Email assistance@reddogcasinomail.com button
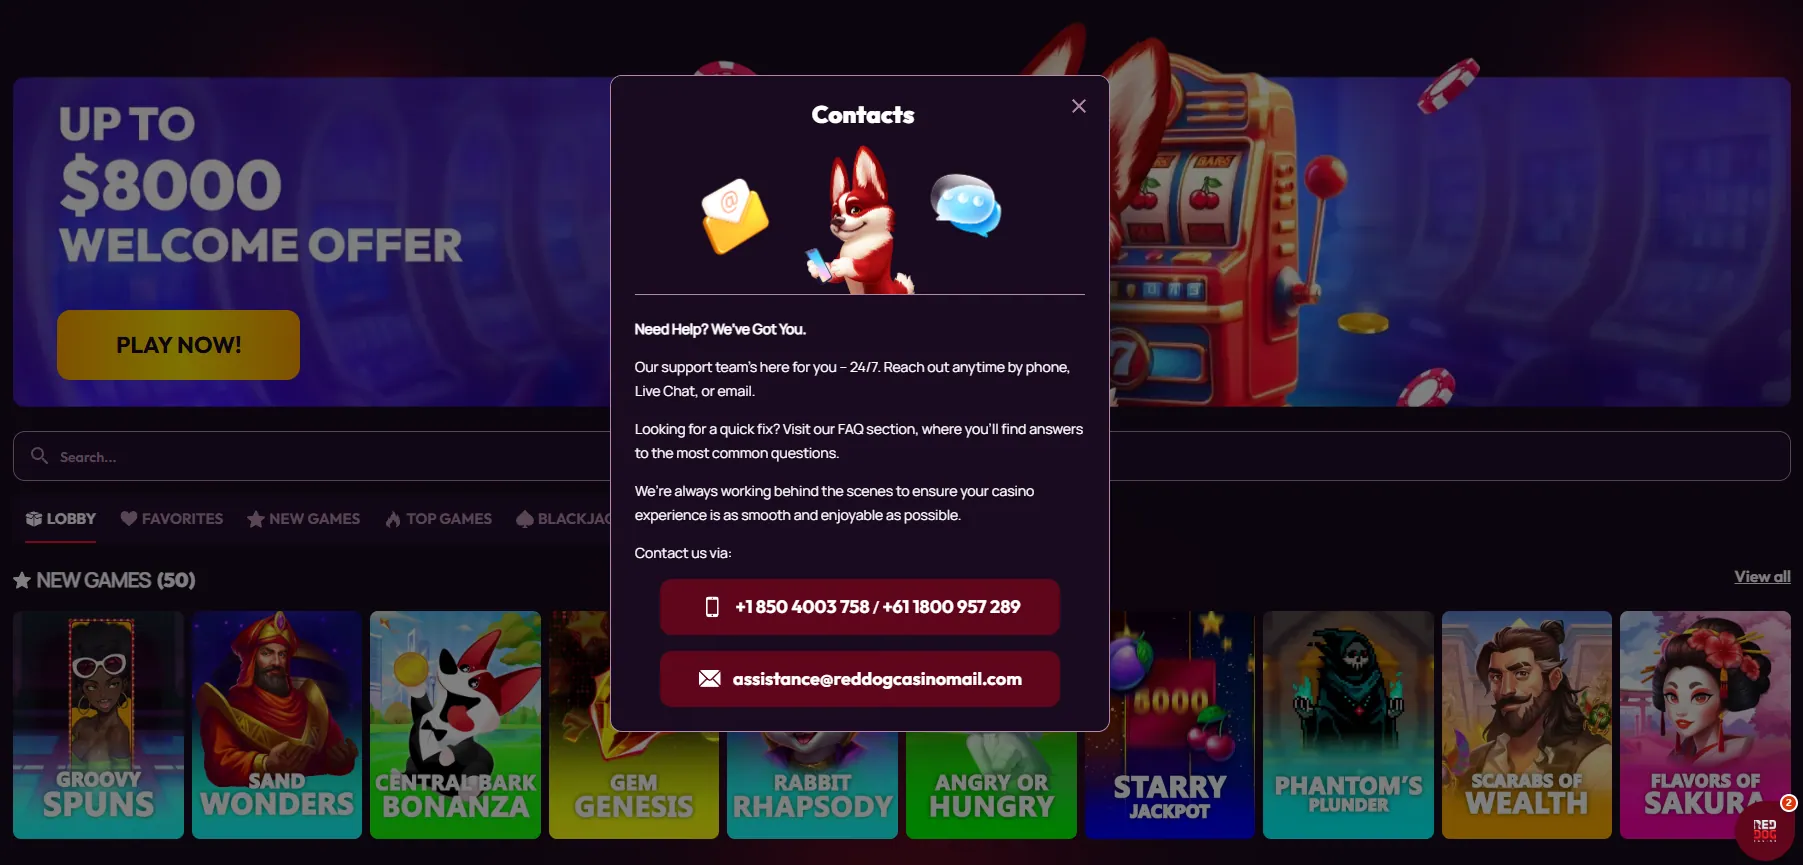 pos(860,679)
